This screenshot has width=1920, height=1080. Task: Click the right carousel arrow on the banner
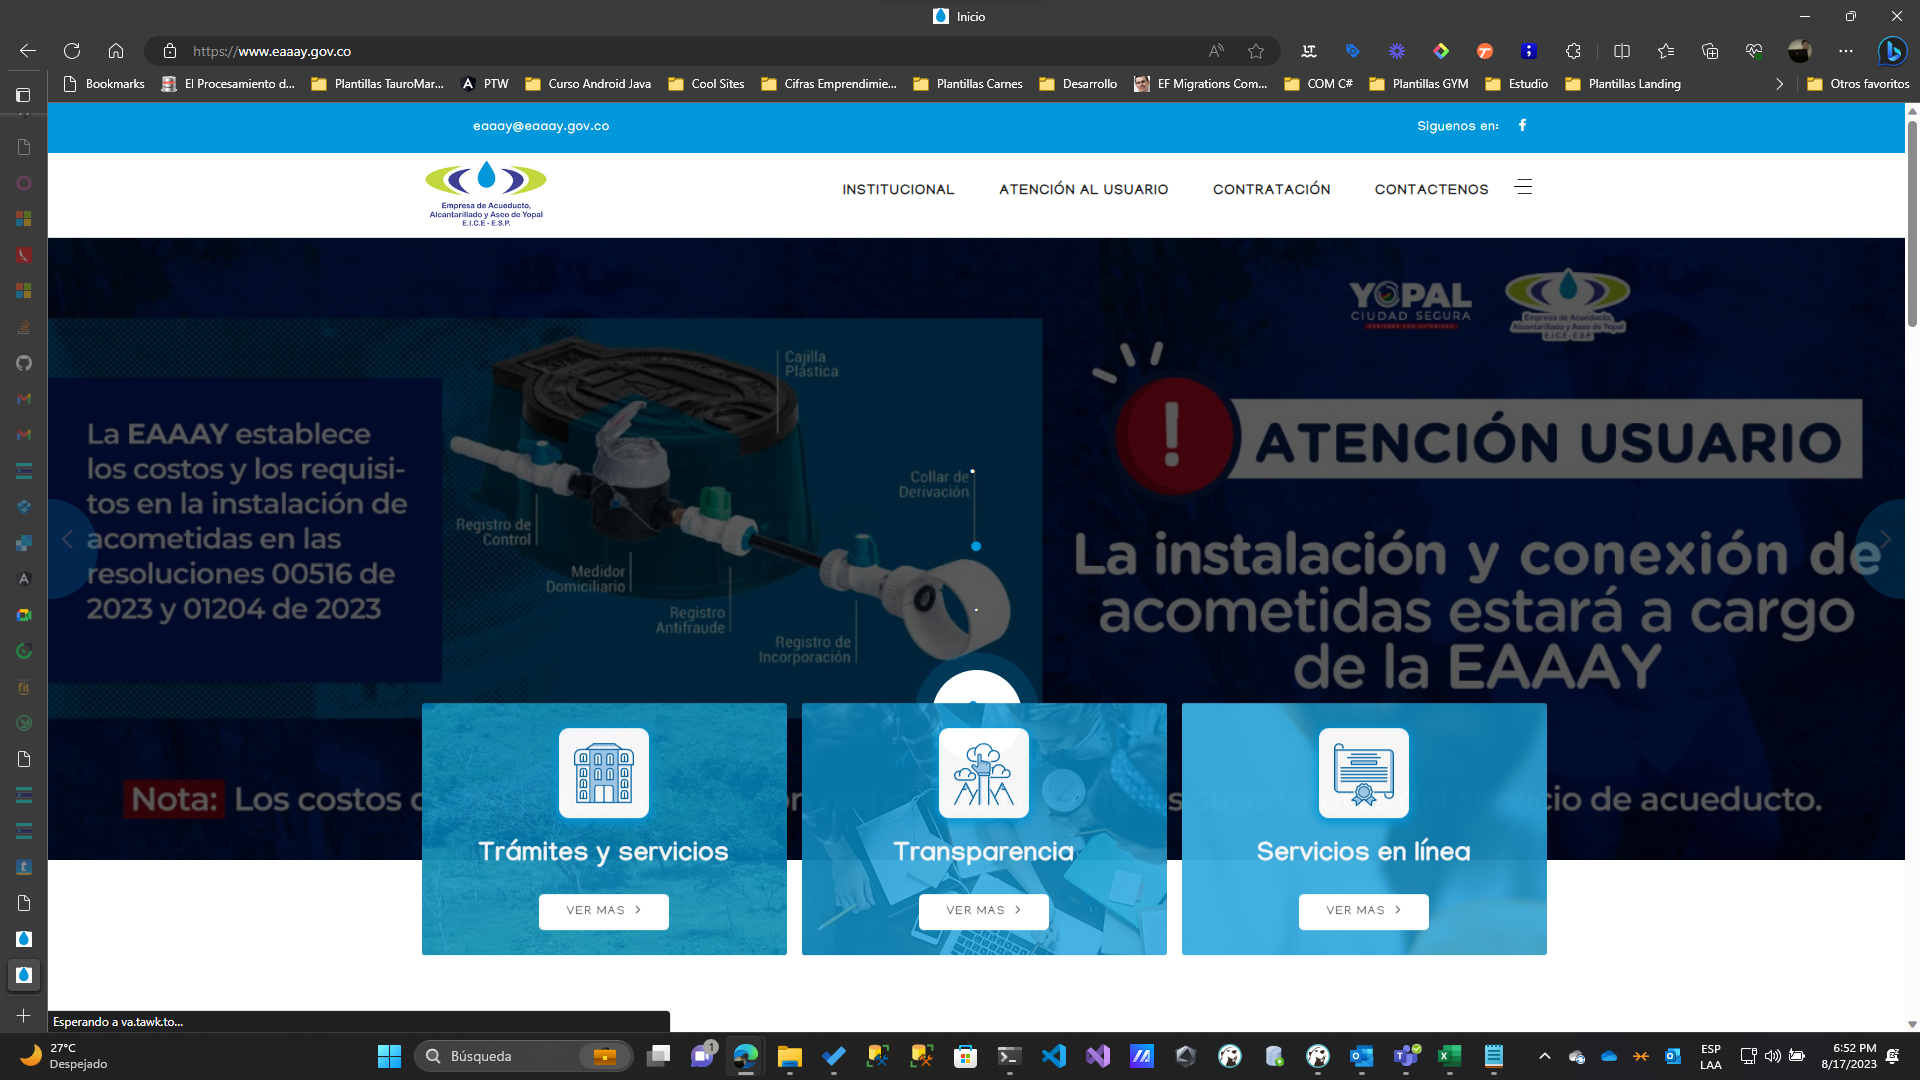pyautogui.click(x=1884, y=540)
